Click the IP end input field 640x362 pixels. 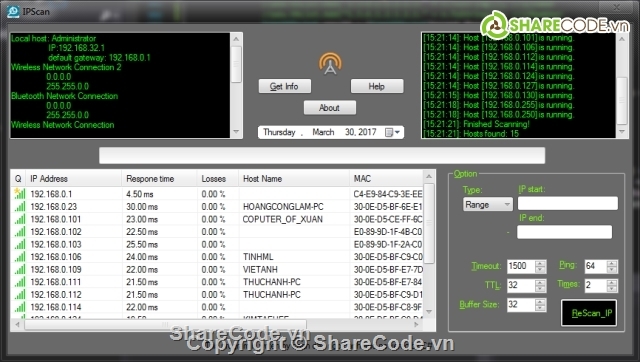point(564,232)
